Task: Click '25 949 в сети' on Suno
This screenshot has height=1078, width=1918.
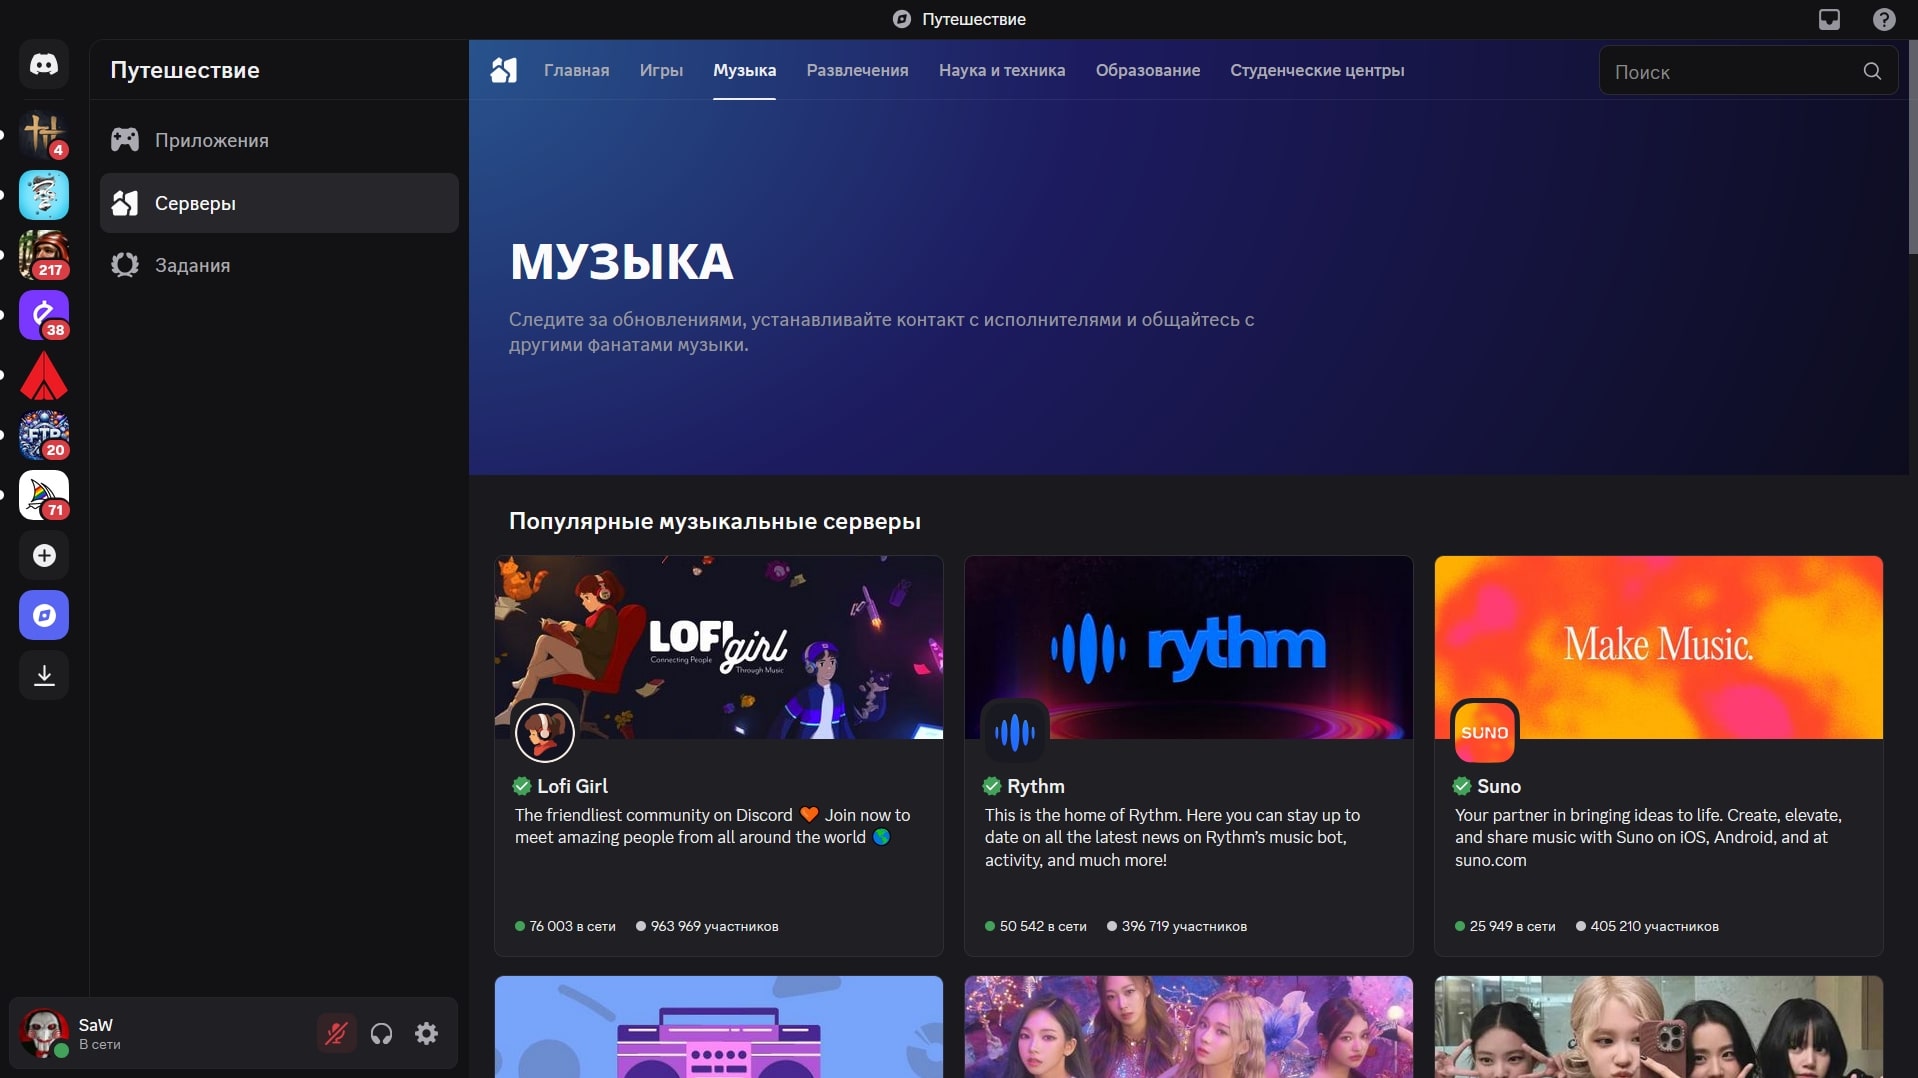Action: [1512, 926]
